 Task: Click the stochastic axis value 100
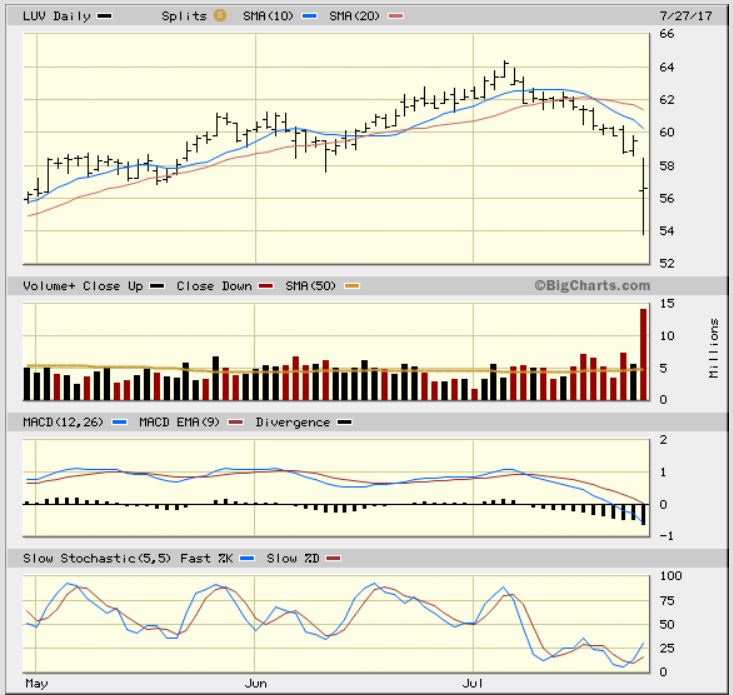coord(671,576)
